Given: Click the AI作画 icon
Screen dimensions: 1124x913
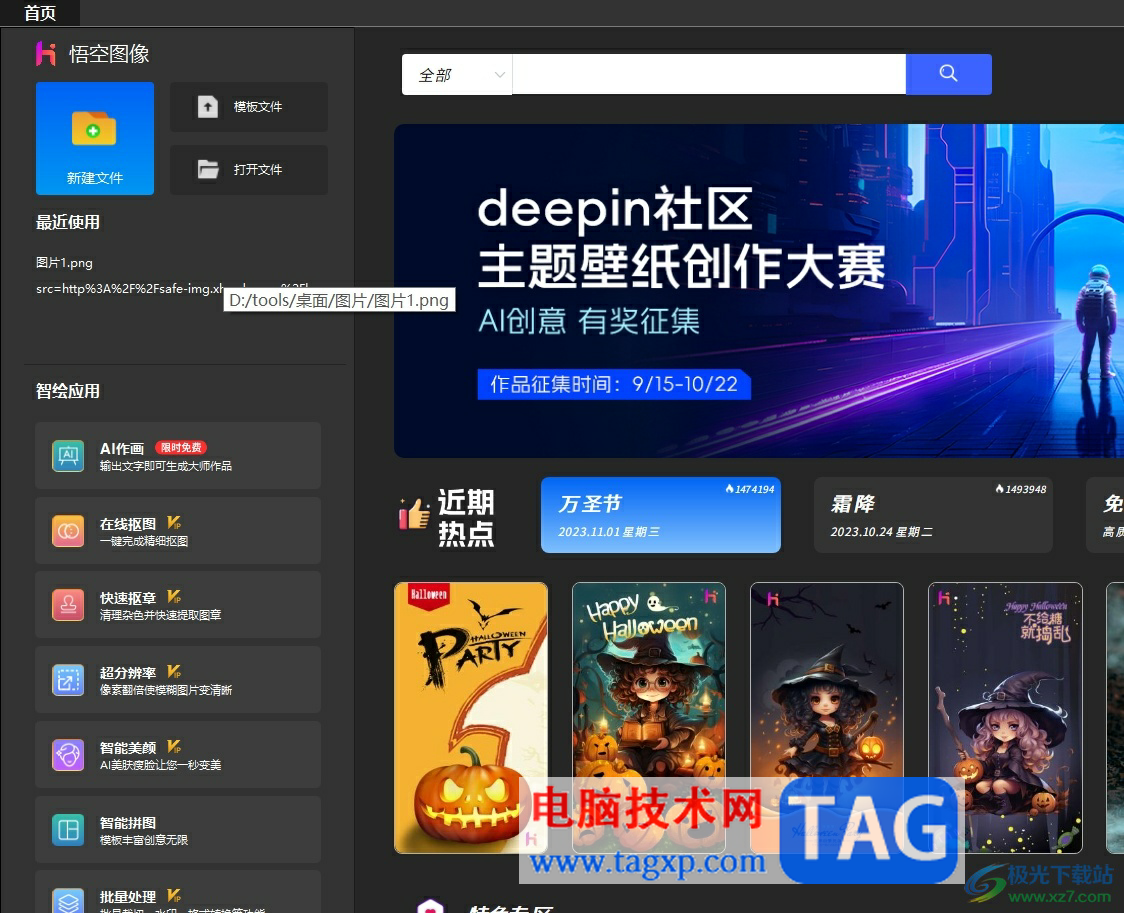Looking at the screenshot, I should [x=68, y=456].
